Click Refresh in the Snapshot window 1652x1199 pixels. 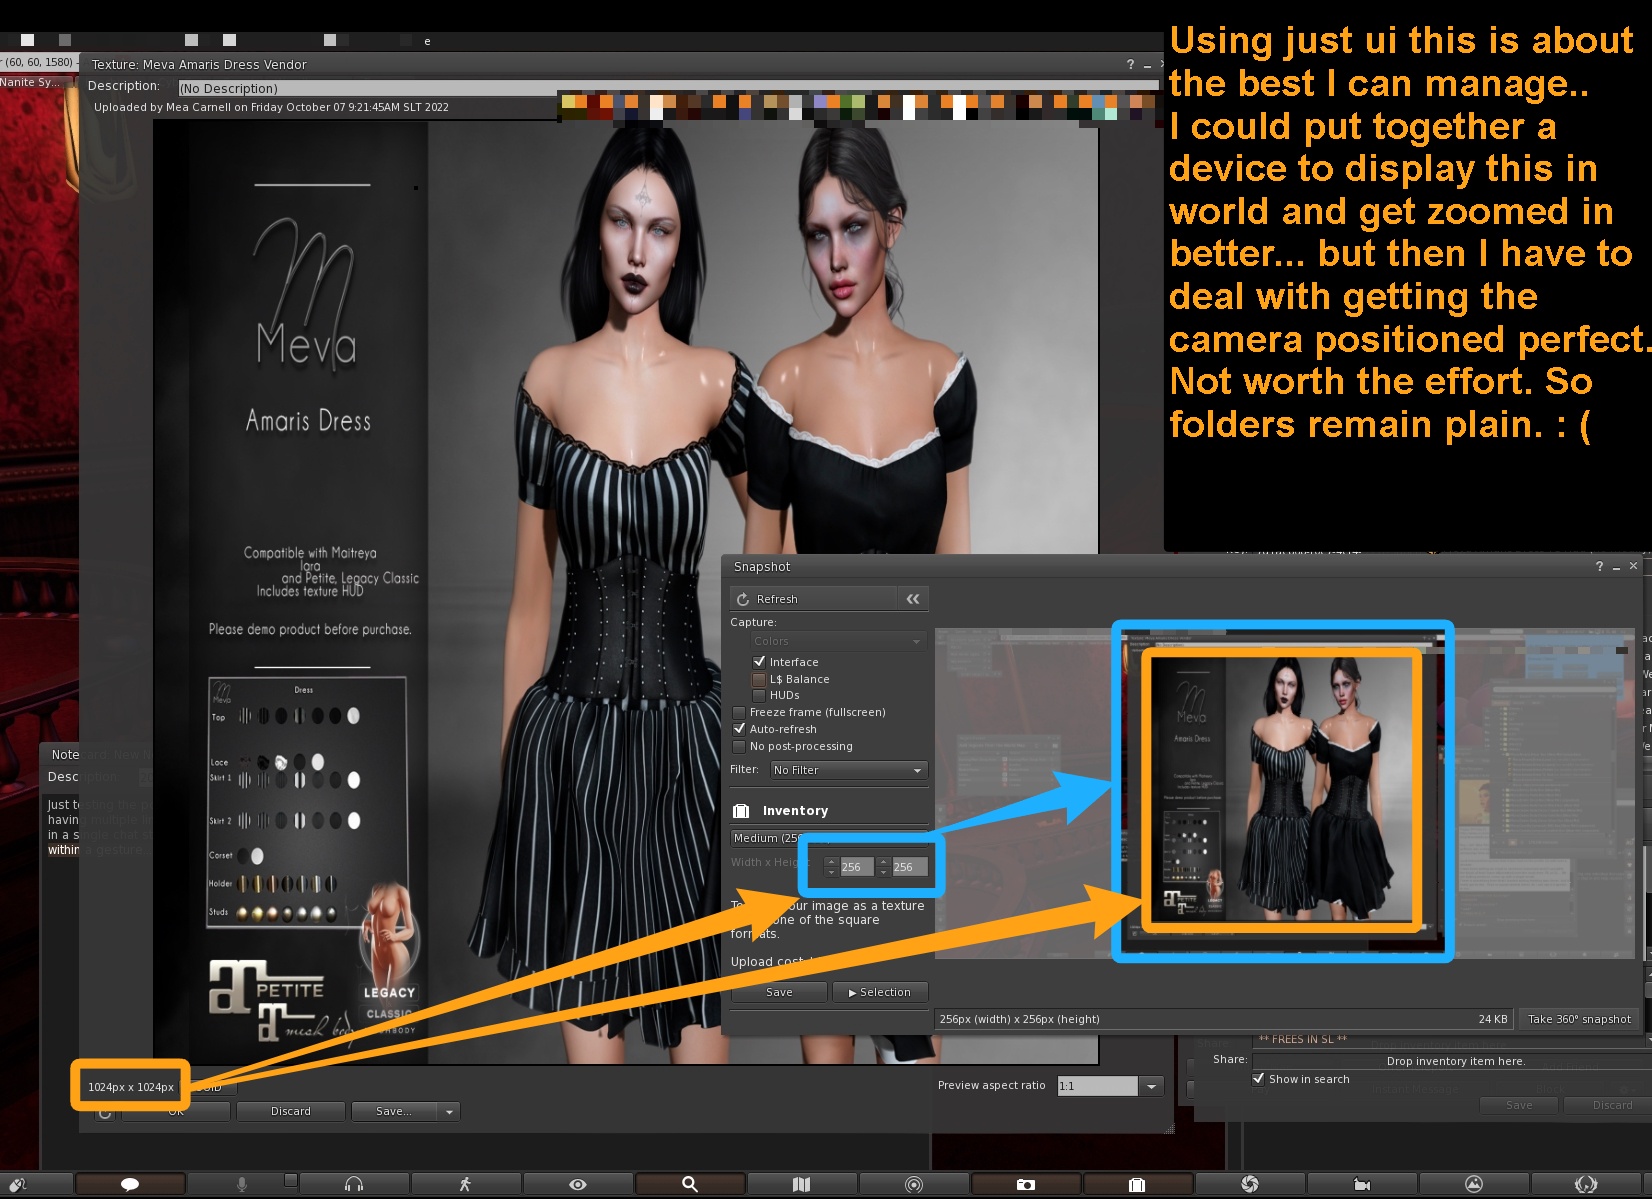[x=815, y=599]
